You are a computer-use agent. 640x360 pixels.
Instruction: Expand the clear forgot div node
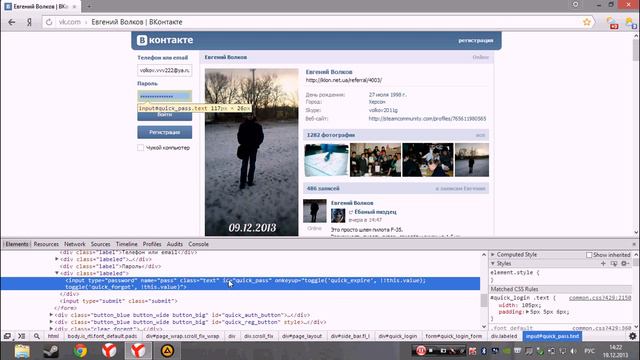pos(51,328)
